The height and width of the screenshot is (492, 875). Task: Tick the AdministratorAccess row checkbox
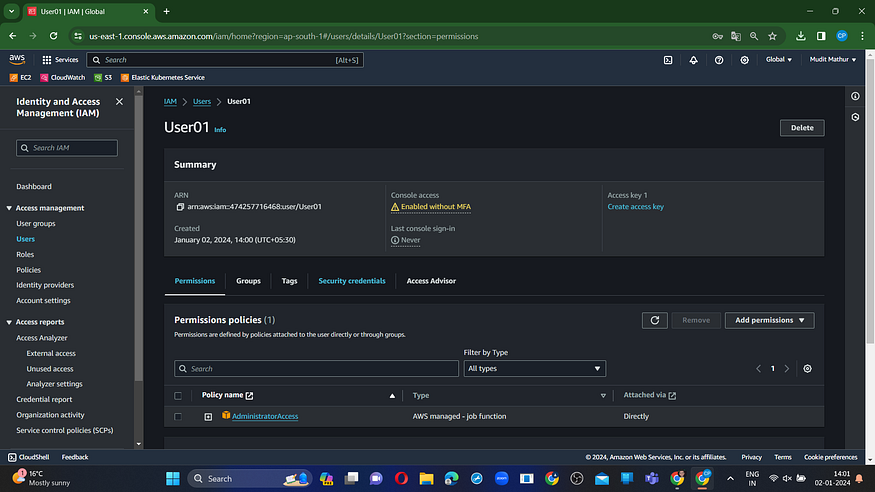(178, 417)
